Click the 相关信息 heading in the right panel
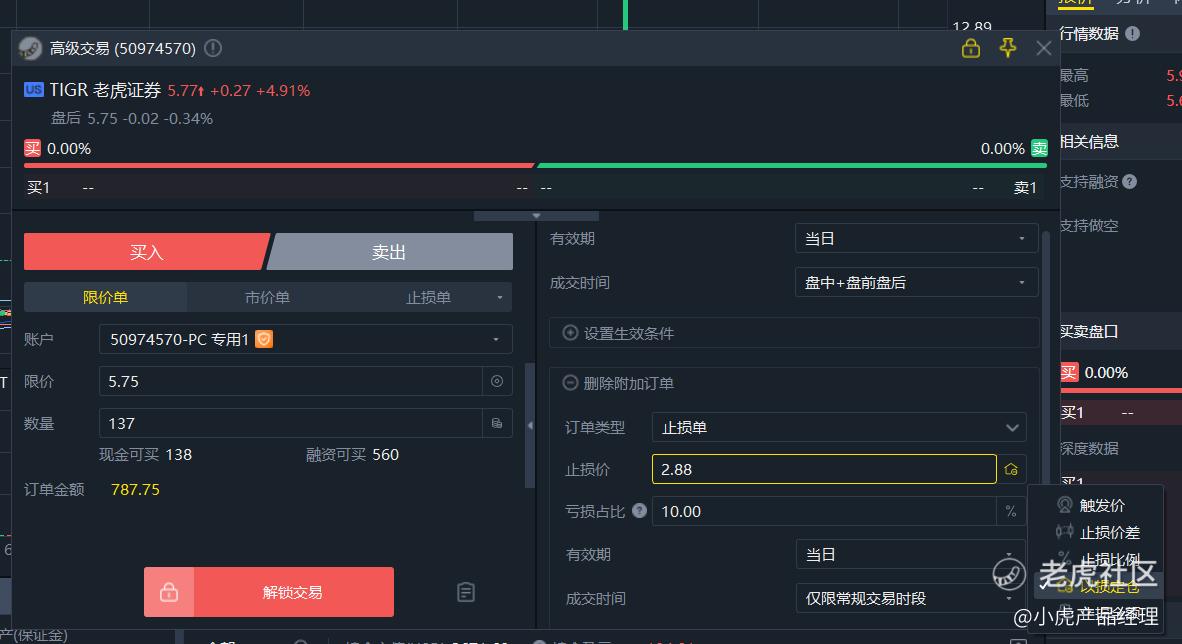Viewport: 1182px width, 644px height. coord(1089,141)
